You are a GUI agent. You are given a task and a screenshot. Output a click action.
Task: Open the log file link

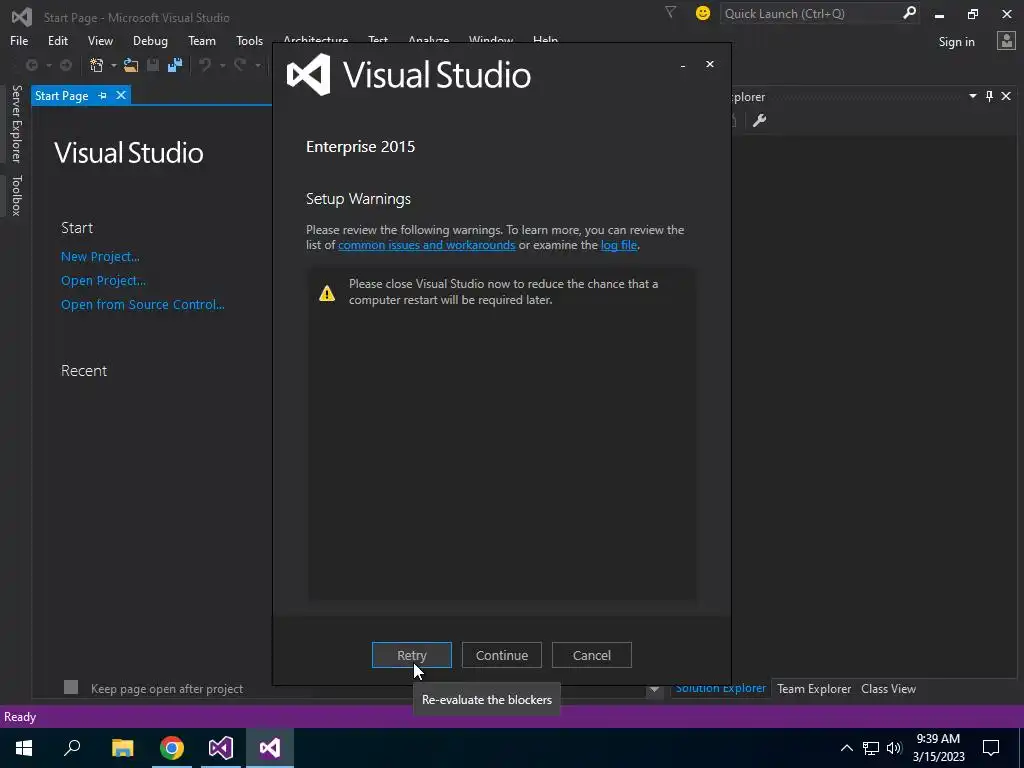click(618, 245)
